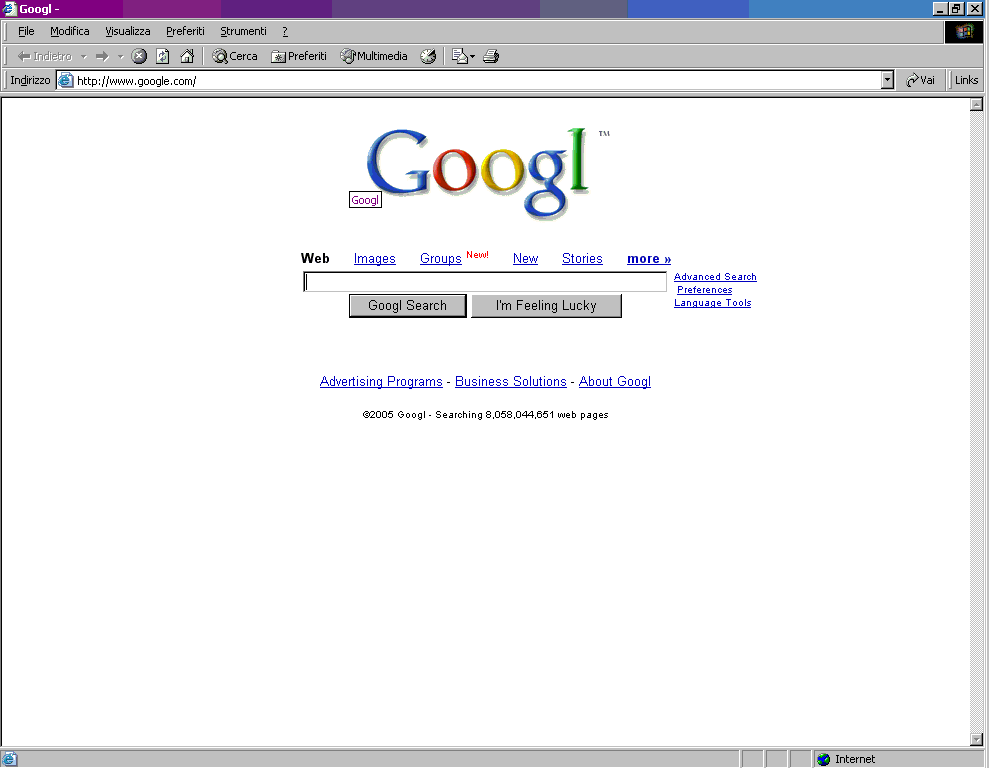Click the Internet zone globe icon
This screenshot has height=768, width=989.
823,759
